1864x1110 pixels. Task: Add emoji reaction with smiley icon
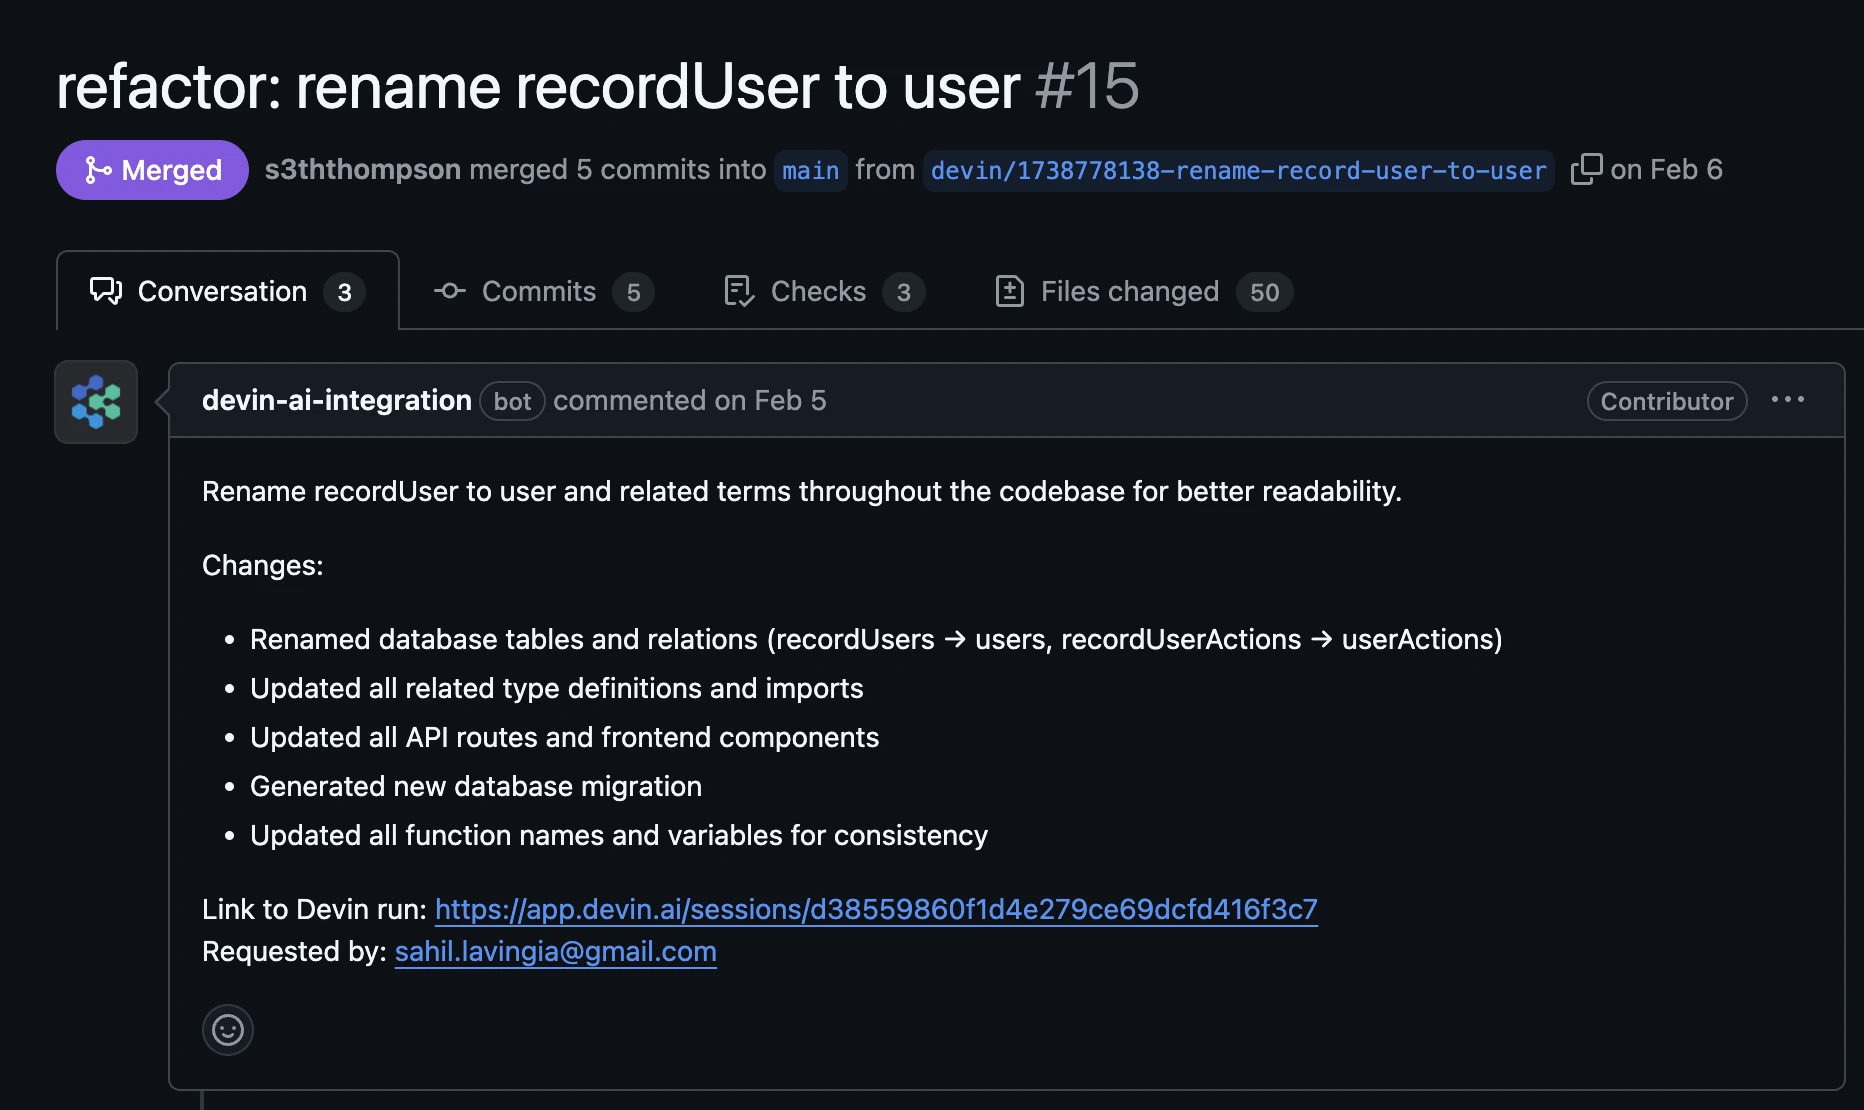click(x=228, y=1029)
